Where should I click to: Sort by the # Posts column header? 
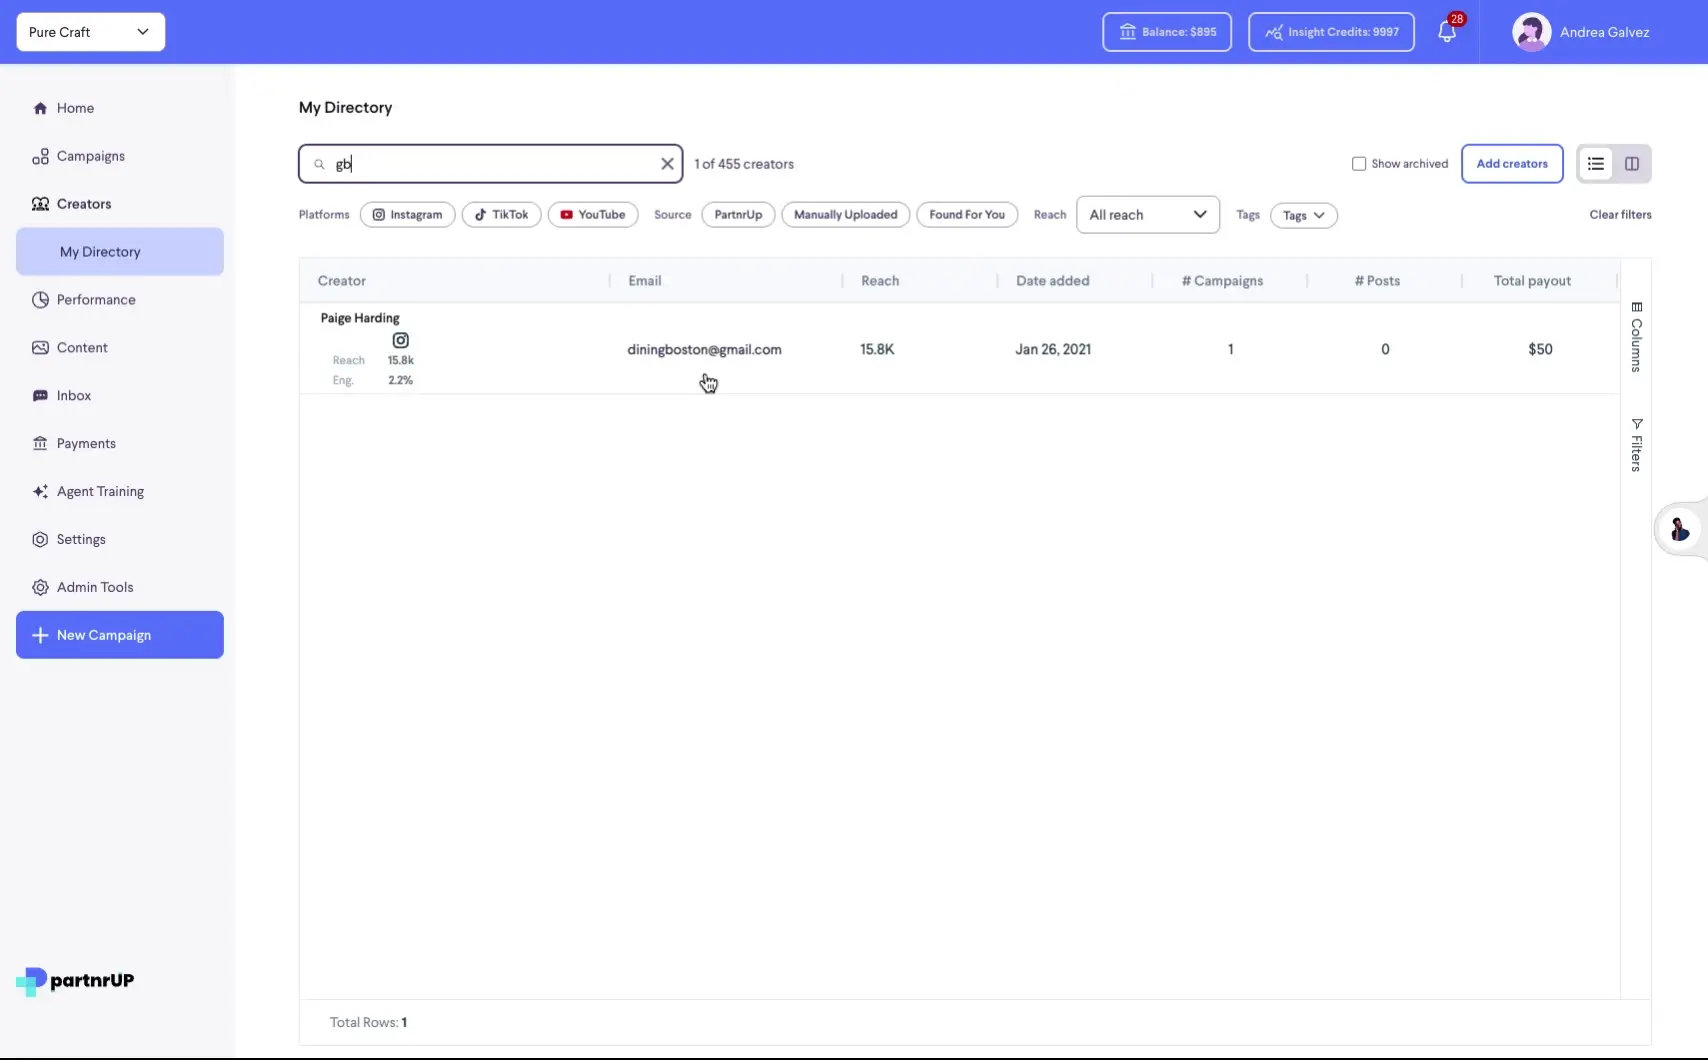coord(1377,281)
